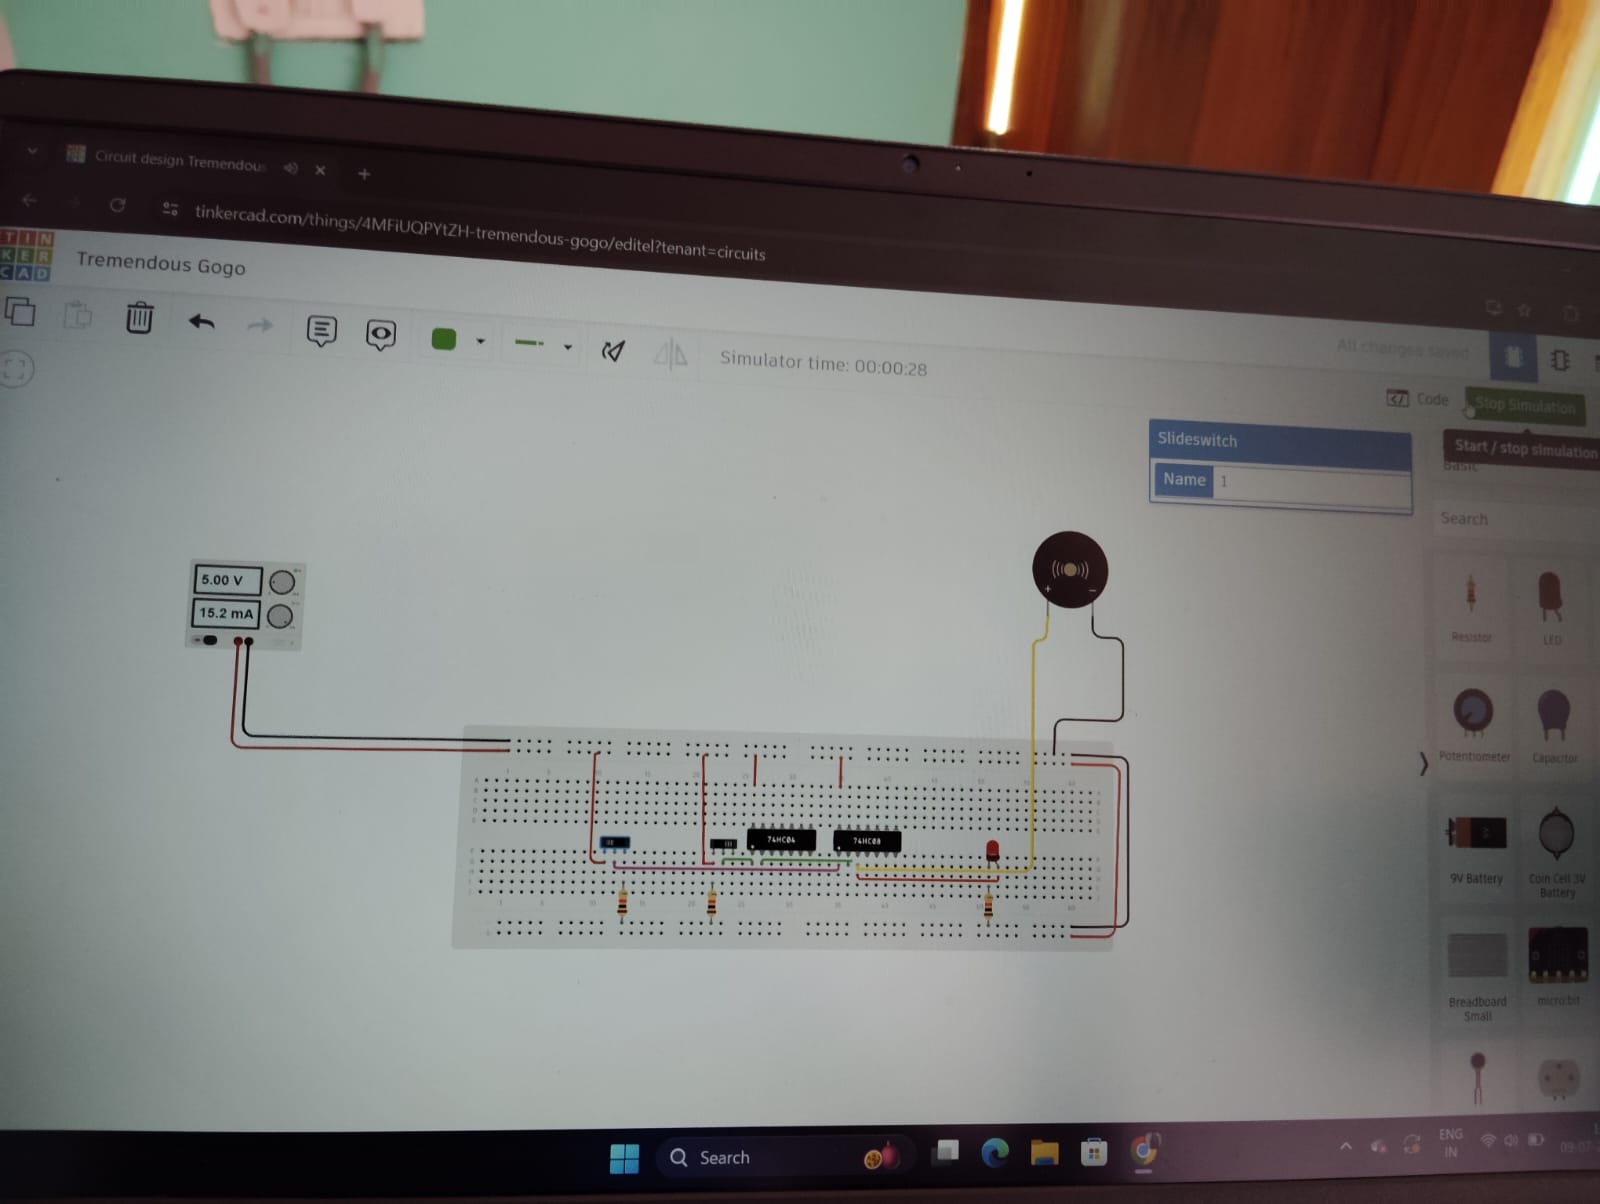Open Task View on the taskbar
Screen dimensions: 1600x1204
click(x=945, y=1153)
